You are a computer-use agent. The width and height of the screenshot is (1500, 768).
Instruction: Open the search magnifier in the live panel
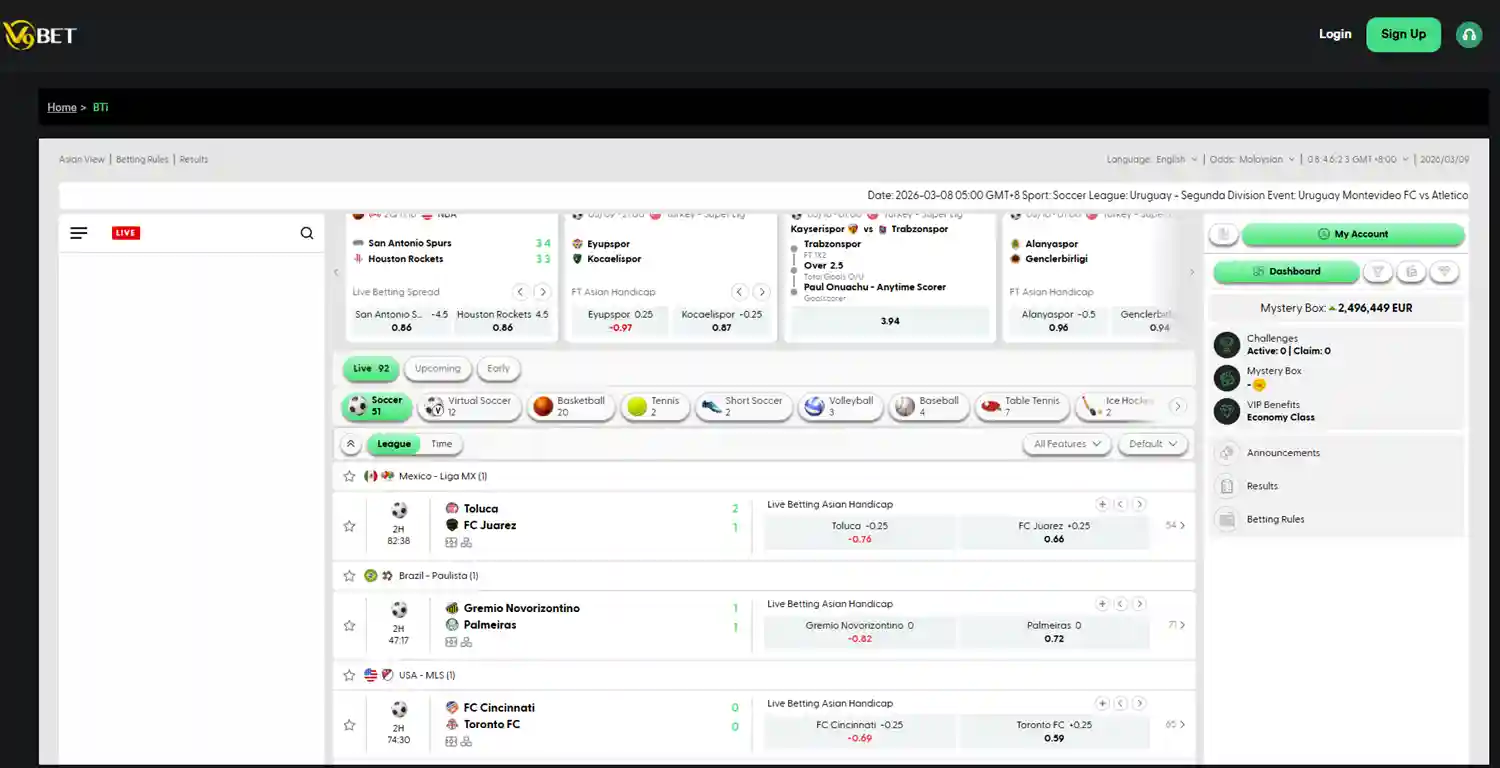[x=306, y=232]
